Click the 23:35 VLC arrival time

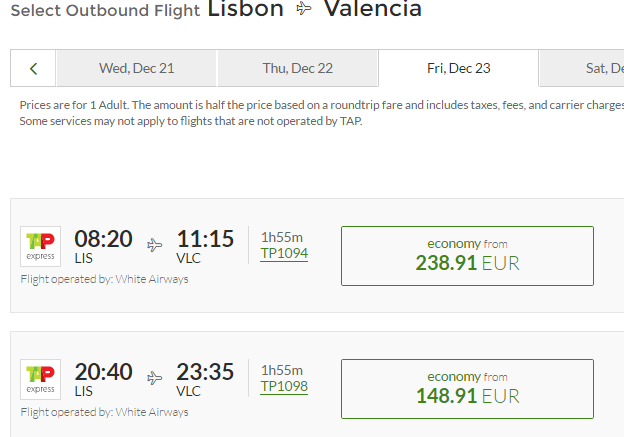point(205,372)
